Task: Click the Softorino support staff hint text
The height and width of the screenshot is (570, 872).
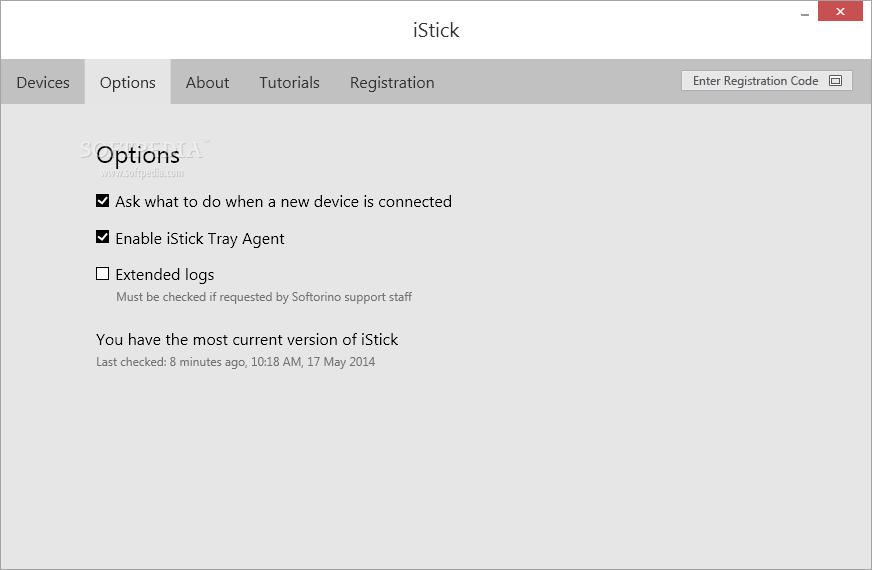Action: (x=264, y=297)
